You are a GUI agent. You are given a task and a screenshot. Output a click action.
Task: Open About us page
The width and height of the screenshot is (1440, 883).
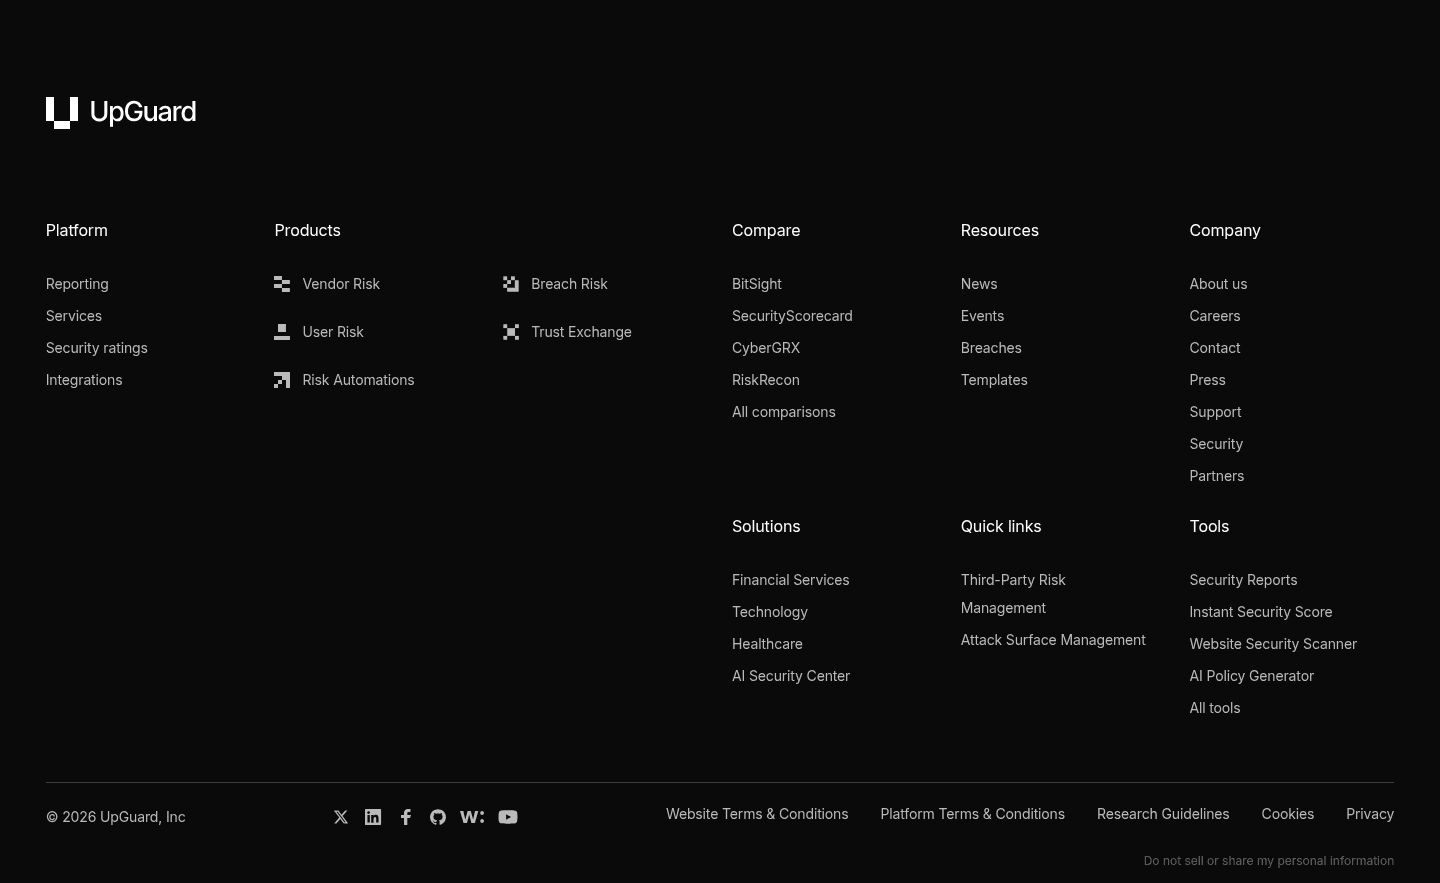(x=1218, y=284)
